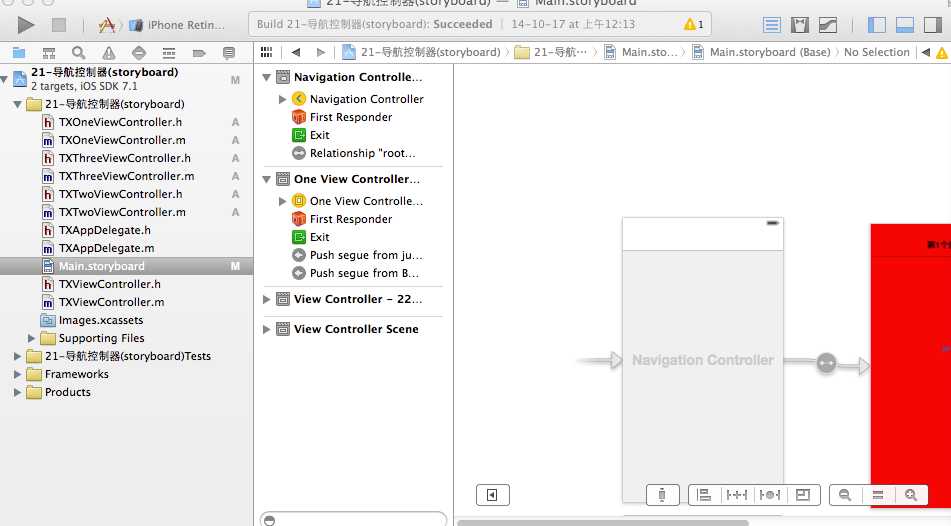Switch to the Version editor

point(828,25)
